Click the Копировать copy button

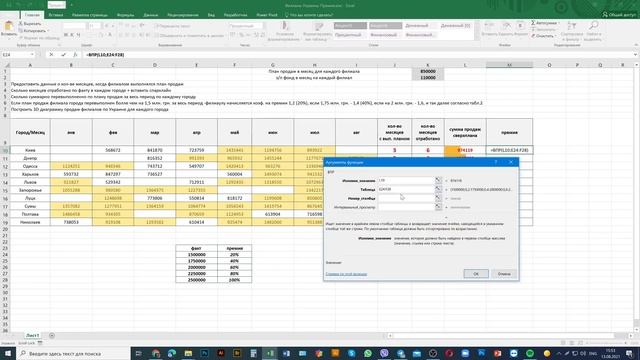click(x=33, y=31)
